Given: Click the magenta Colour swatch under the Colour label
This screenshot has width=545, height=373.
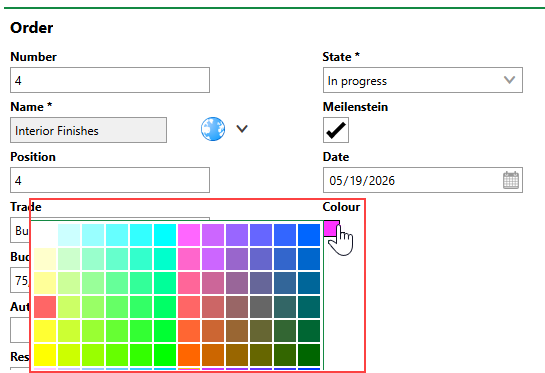Looking at the screenshot, I should click(x=332, y=228).
